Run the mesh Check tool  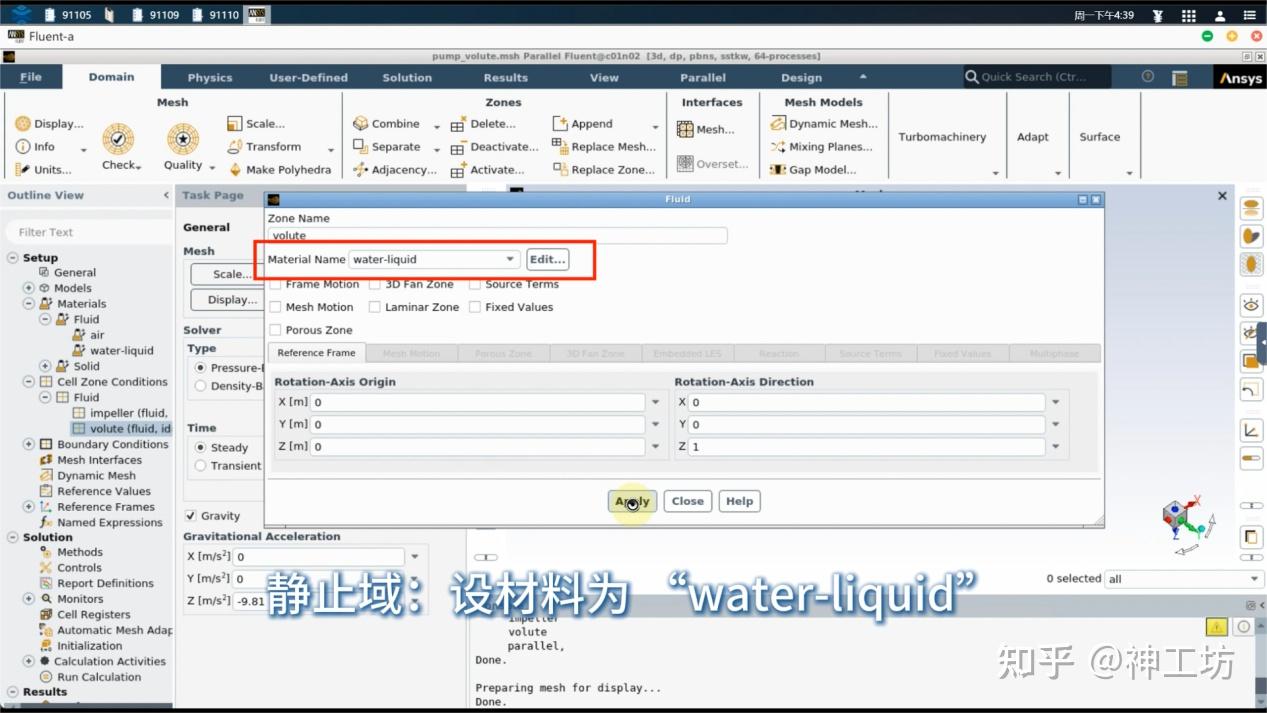point(119,146)
